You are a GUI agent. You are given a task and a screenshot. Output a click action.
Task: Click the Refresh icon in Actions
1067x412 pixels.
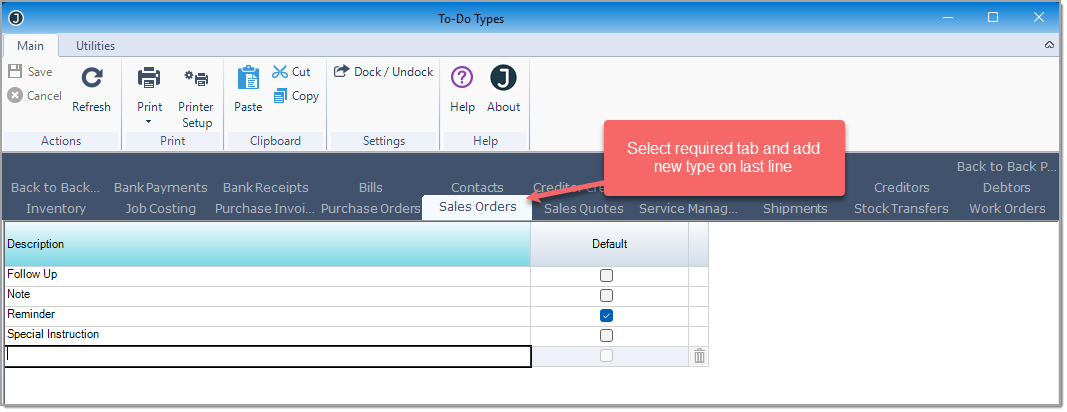pos(92,78)
